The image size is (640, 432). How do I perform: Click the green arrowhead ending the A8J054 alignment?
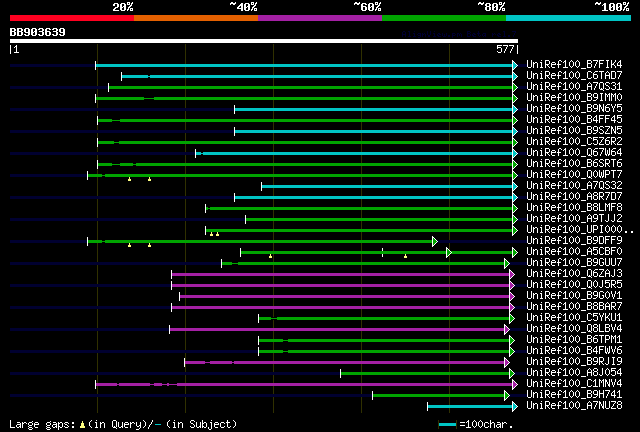512,374
